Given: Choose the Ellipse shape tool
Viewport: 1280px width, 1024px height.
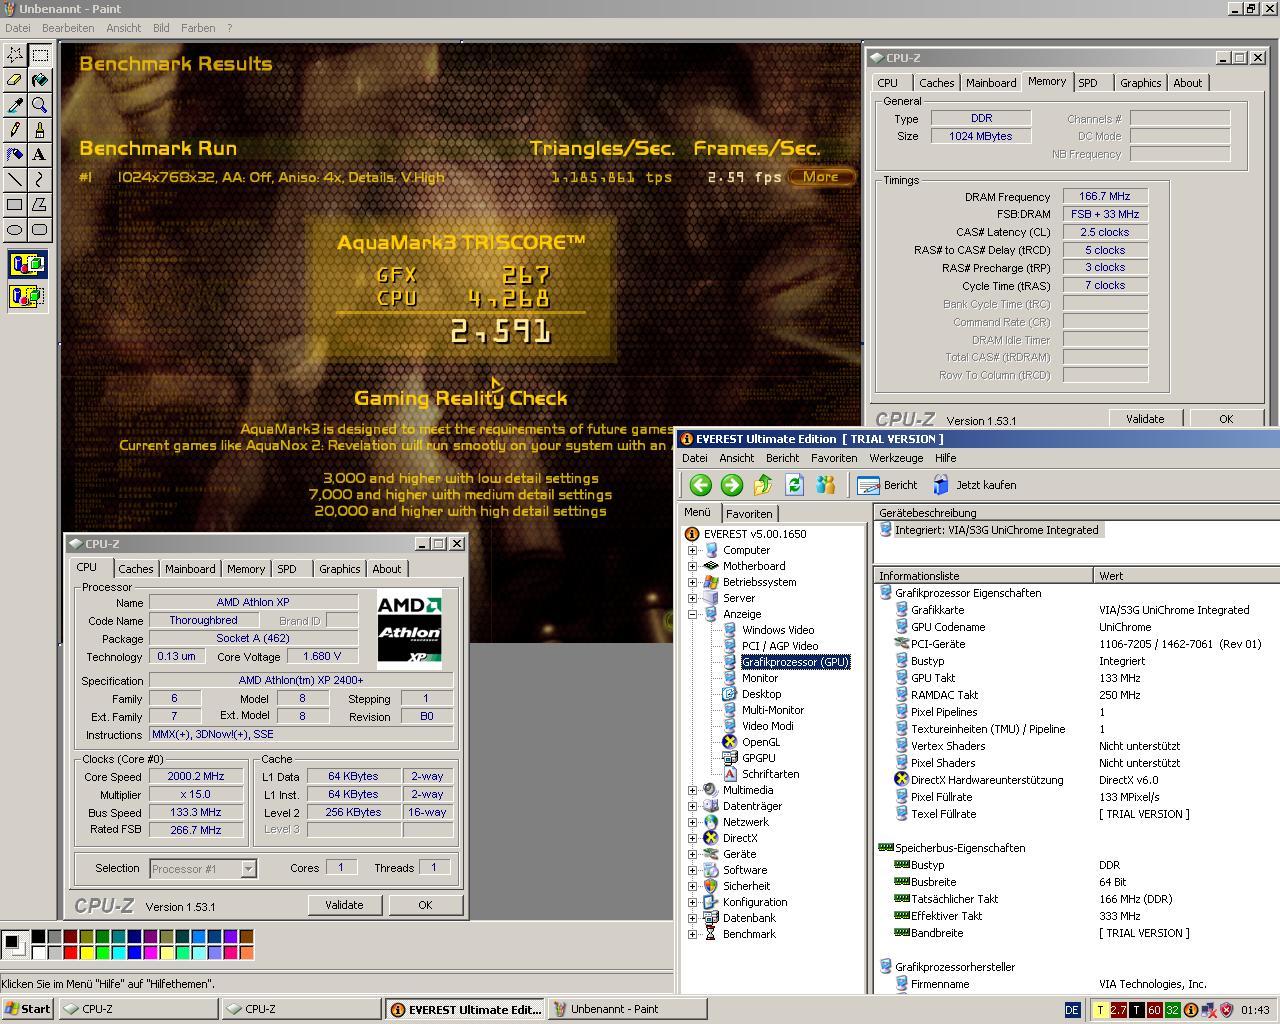Looking at the screenshot, I should (15, 230).
